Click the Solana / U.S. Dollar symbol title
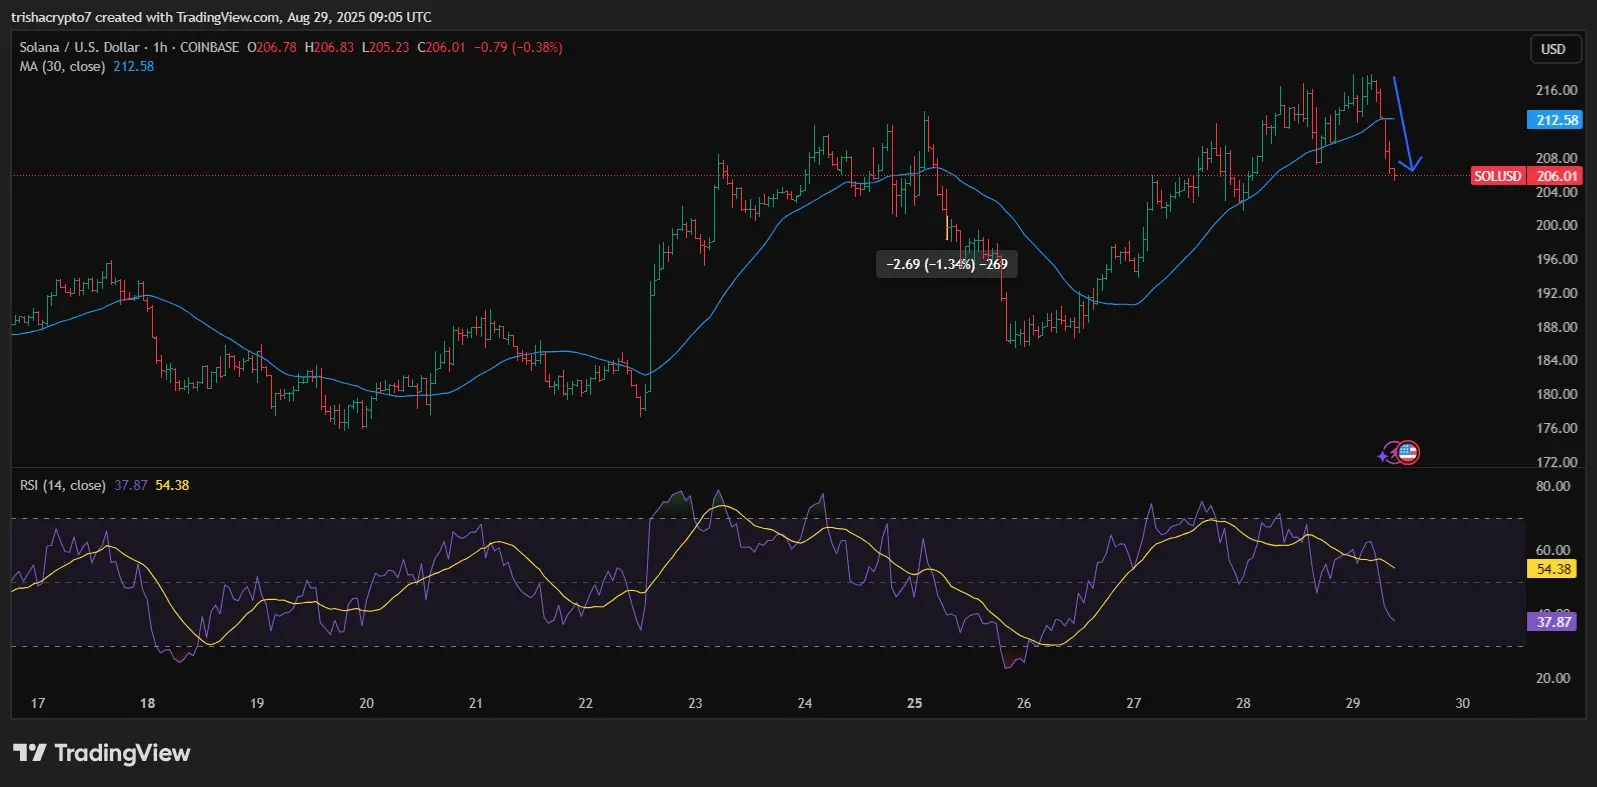This screenshot has width=1597, height=787. pyautogui.click(x=80, y=47)
